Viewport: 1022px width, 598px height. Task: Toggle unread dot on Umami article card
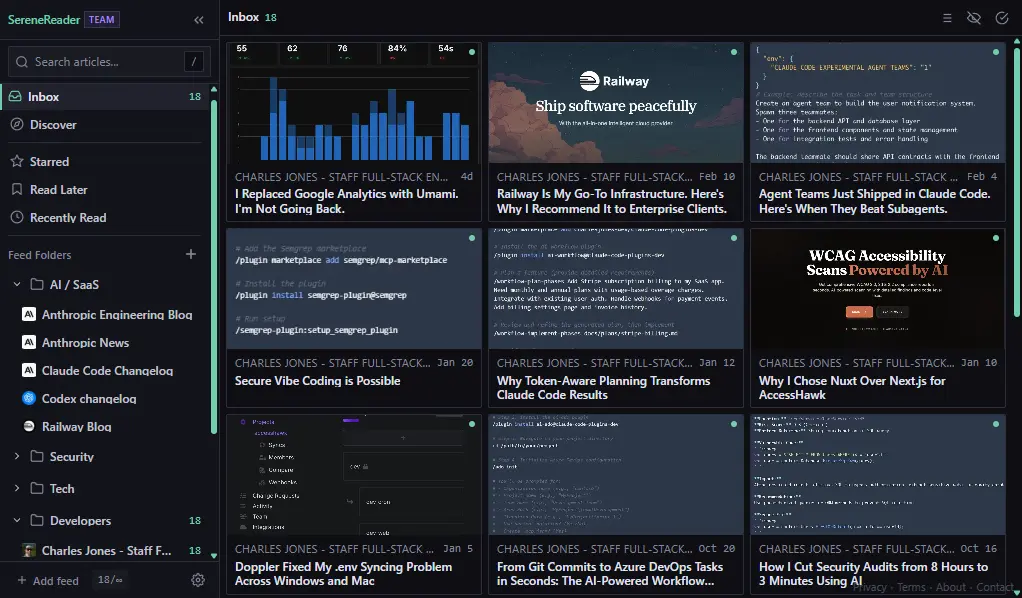pyautogui.click(x=472, y=52)
